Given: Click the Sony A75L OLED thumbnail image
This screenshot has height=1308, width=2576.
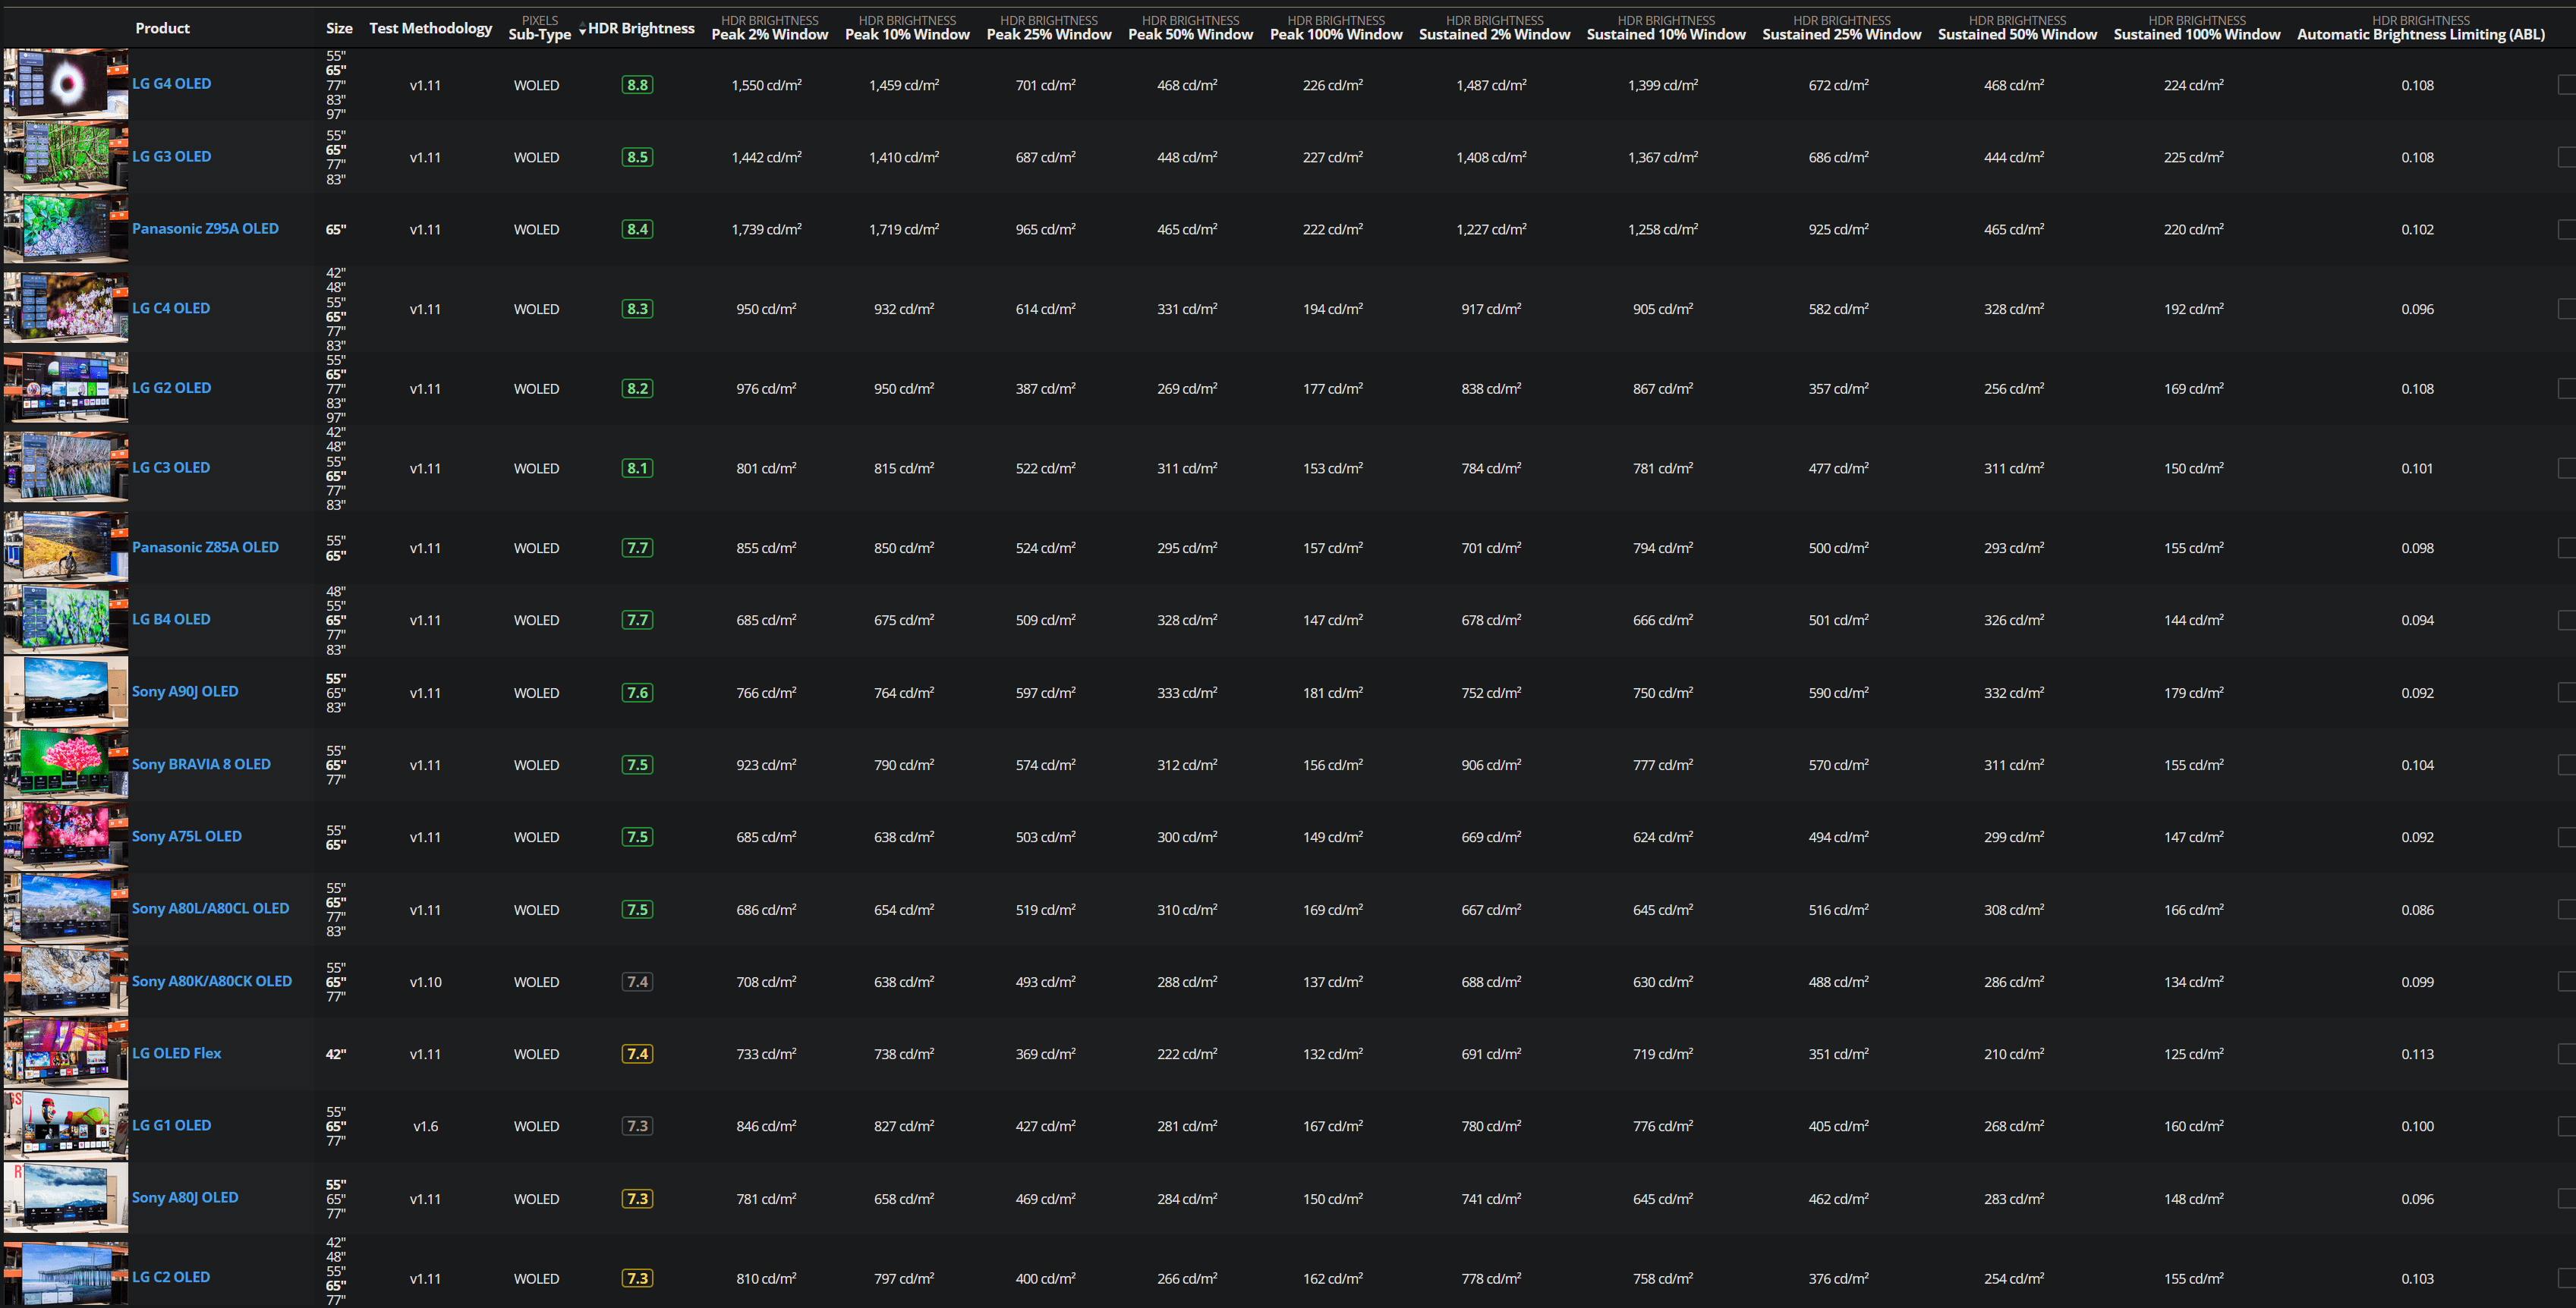Looking at the screenshot, I should coord(66,837).
